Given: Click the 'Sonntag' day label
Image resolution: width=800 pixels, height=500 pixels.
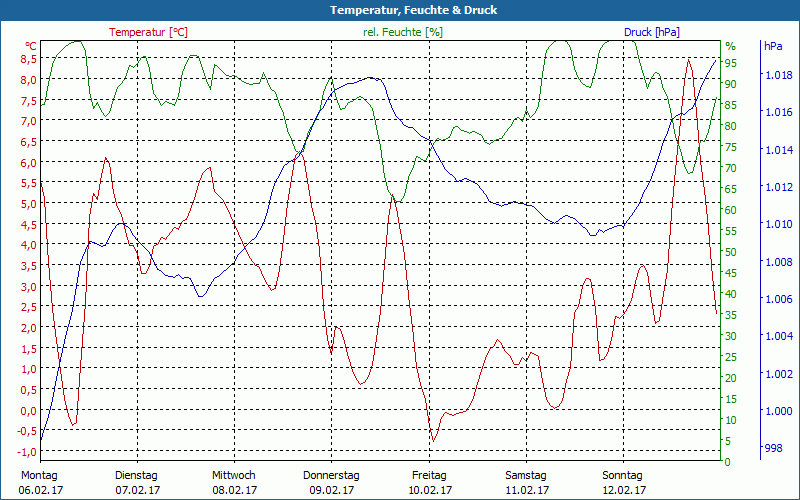Looking at the screenshot, I should click(x=622, y=475).
